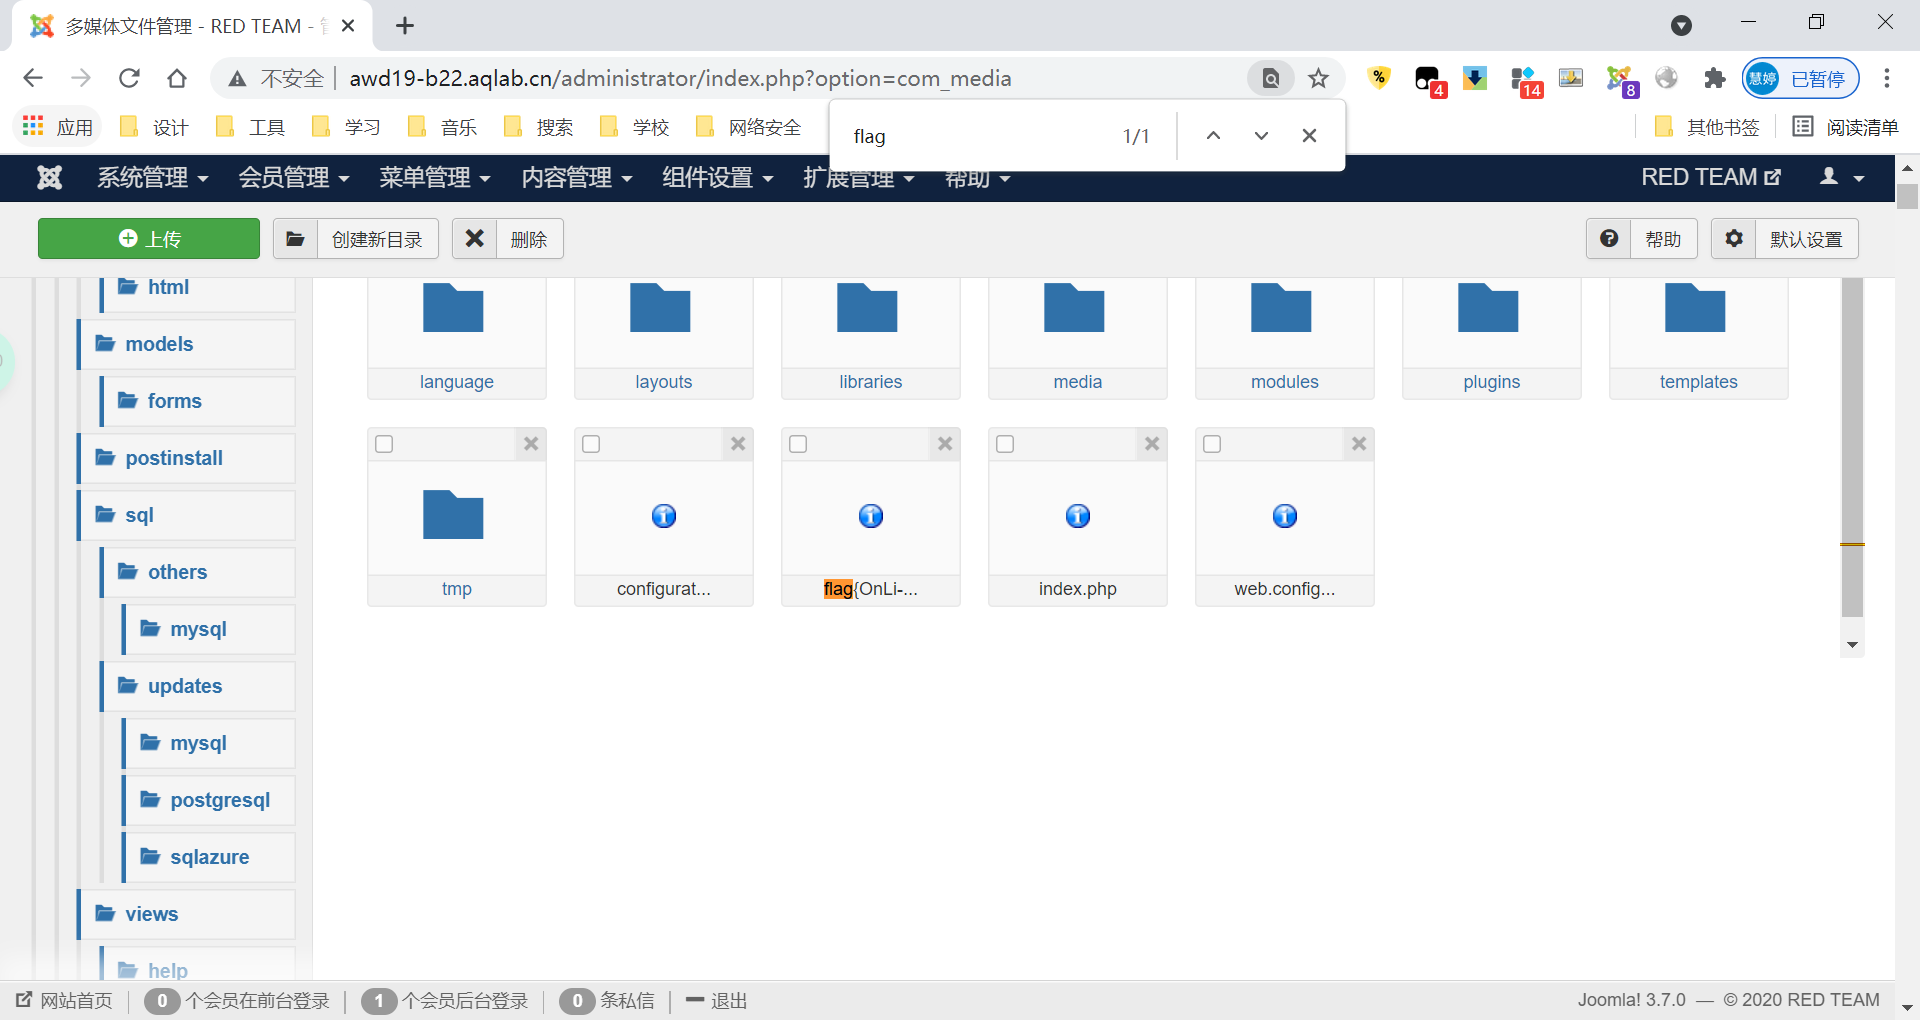Click the RED TEAM site link

[1711, 178]
